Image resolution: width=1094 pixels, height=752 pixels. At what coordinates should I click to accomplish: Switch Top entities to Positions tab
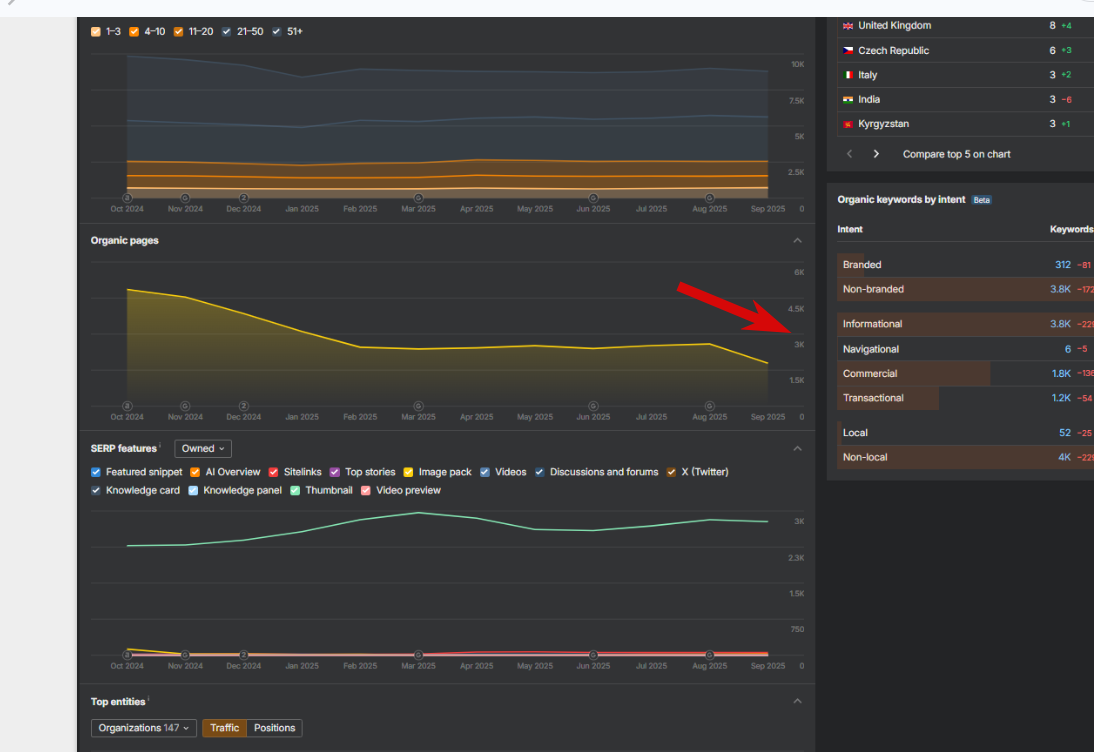(274, 728)
